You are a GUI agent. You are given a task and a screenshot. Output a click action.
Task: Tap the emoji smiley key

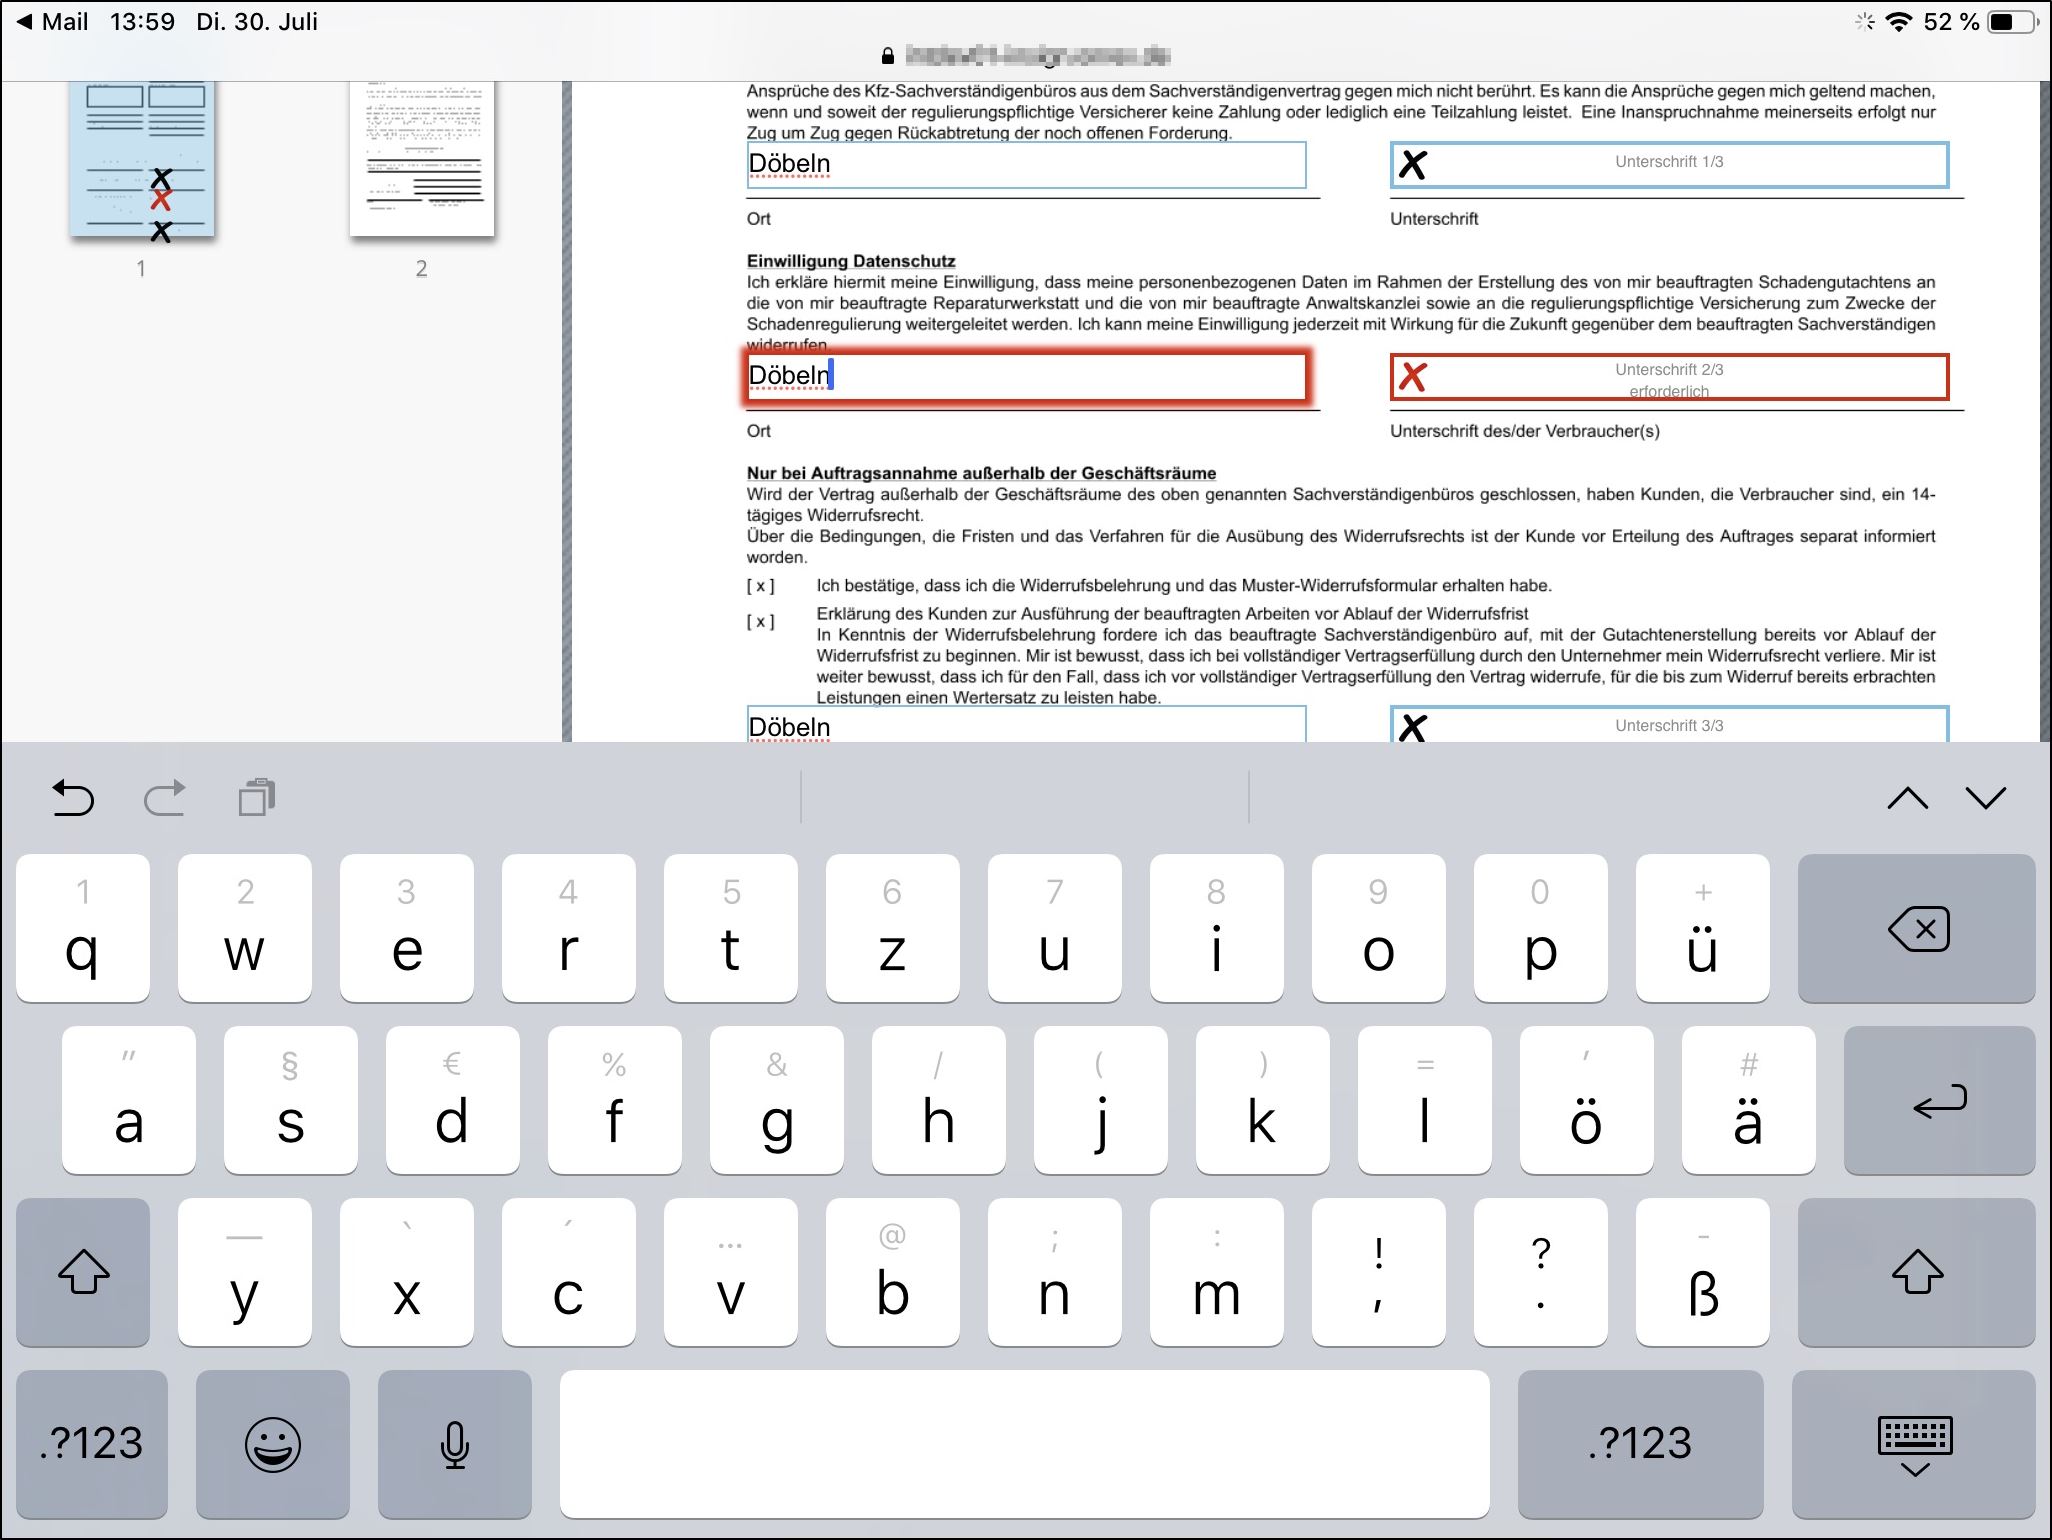coord(272,1444)
